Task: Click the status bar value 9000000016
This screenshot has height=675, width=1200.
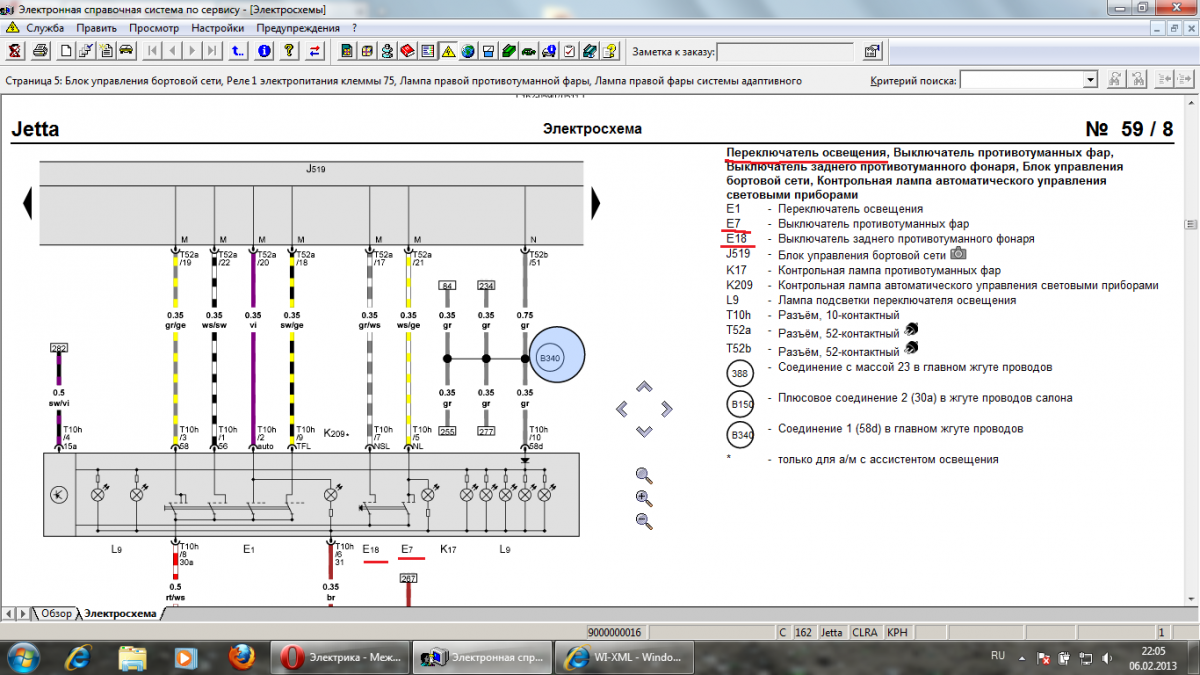Action: pyautogui.click(x=615, y=632)
